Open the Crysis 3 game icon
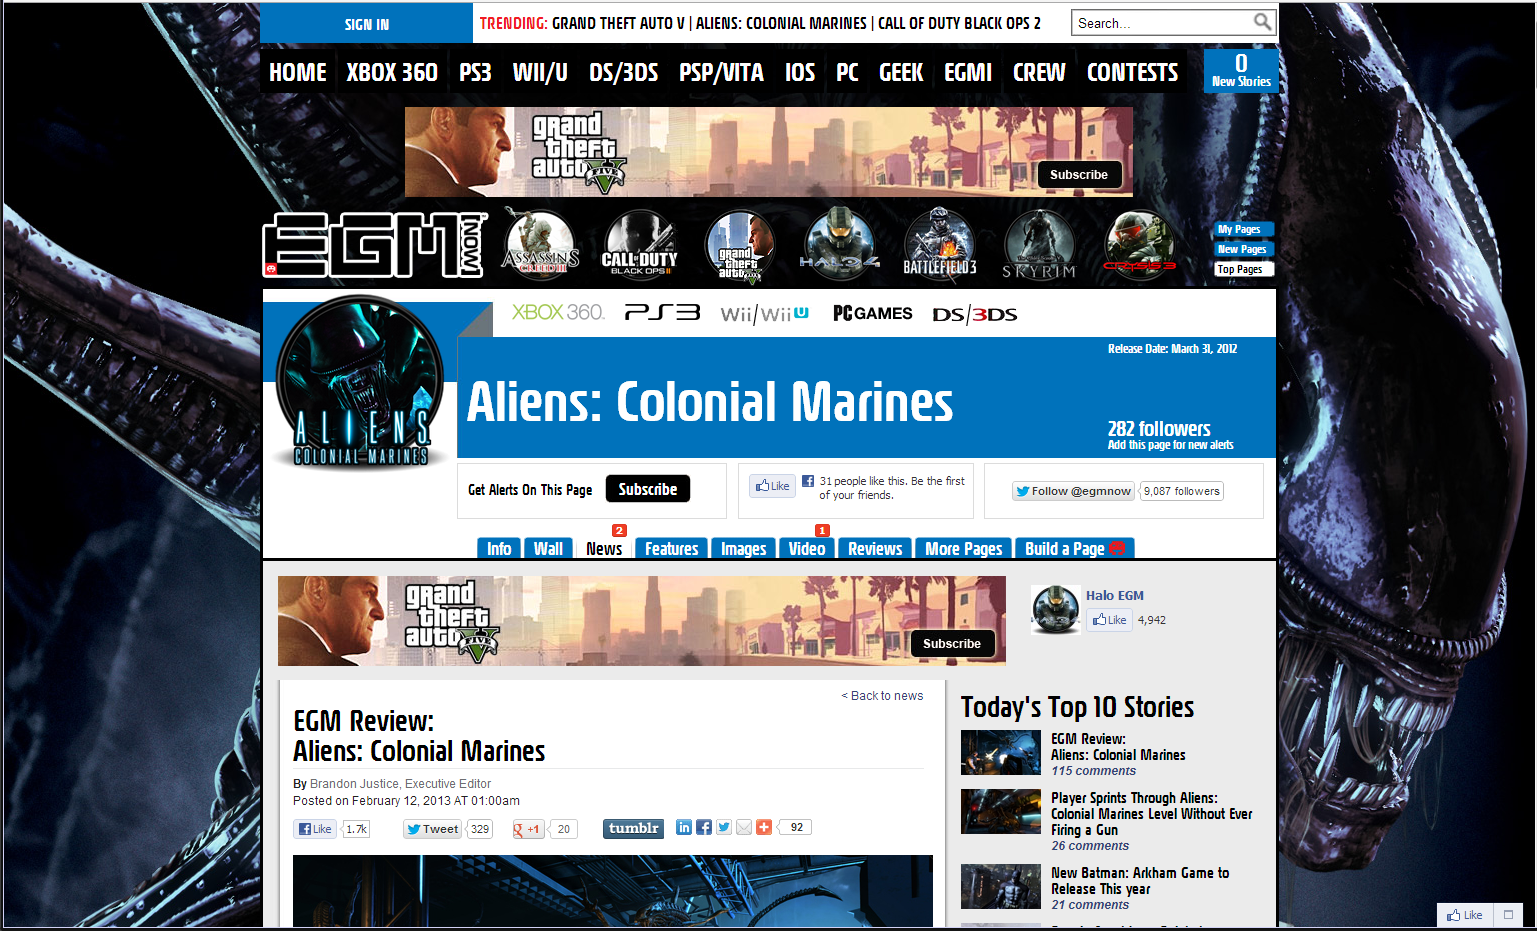This screenshot has width=1537, height=931. click(1139, 245)
